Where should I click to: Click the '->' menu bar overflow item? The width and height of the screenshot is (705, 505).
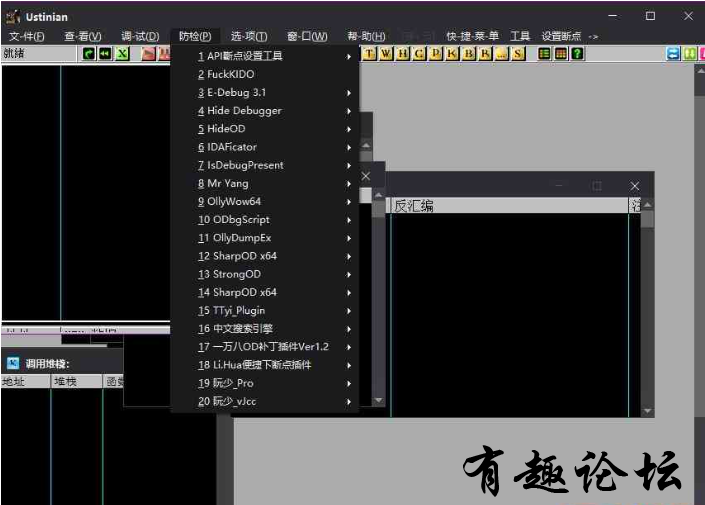[x=593, y=36]
